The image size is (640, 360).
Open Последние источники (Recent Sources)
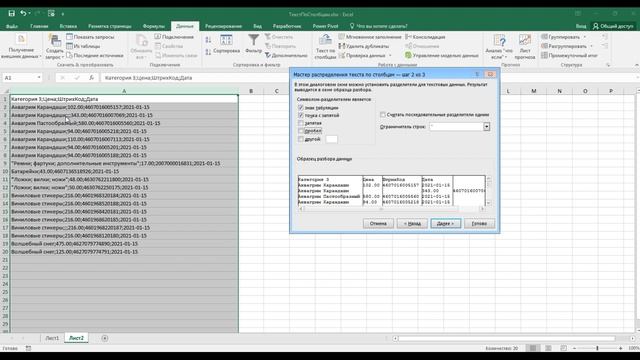(95, 55)
